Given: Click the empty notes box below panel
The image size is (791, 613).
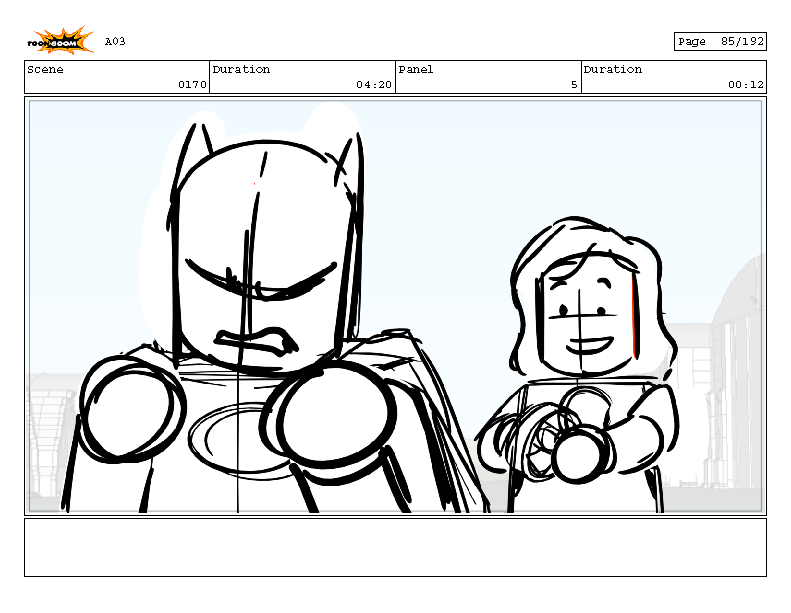Looking at the screenshot, I should (396, 547).
